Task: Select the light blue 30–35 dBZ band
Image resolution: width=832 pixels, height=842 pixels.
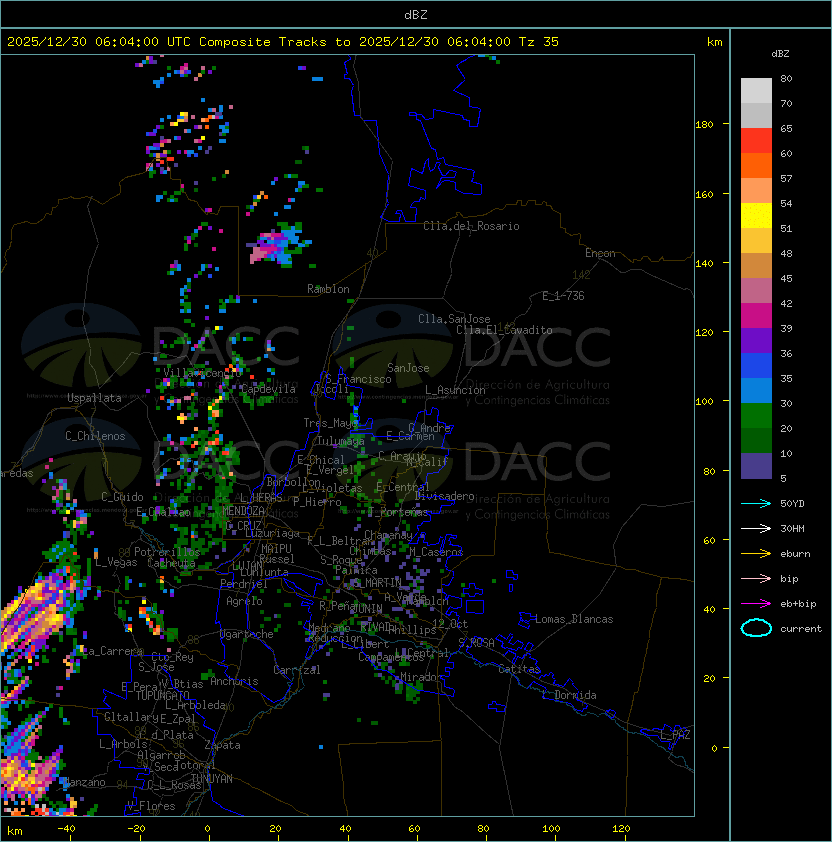Action: (x=756, y=391)
